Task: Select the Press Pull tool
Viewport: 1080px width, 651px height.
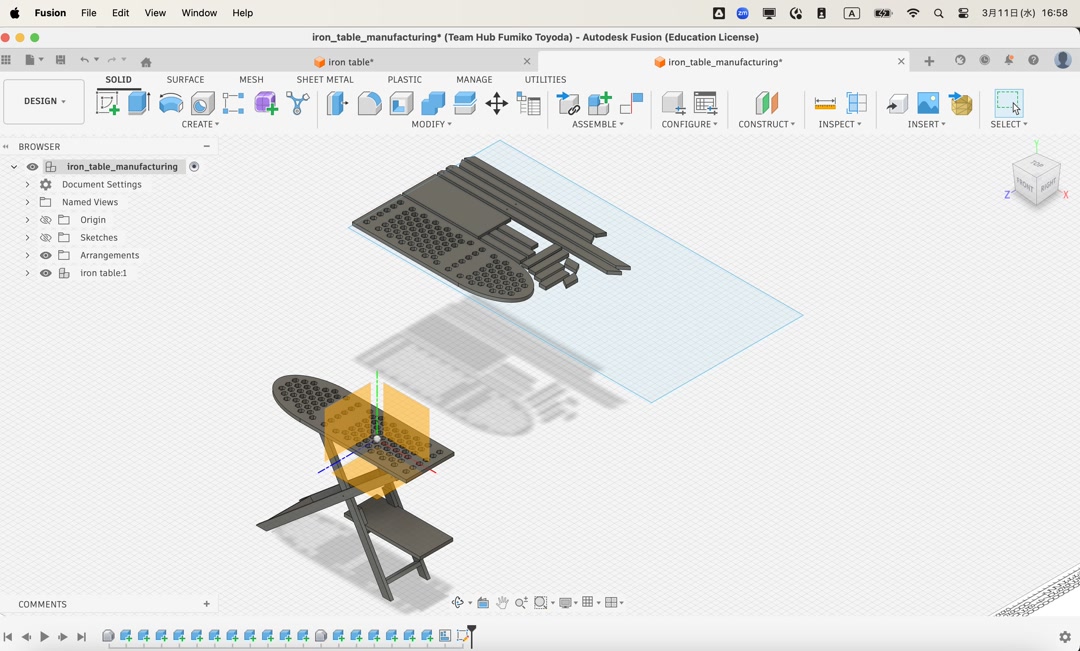Action: tap(337, 103)
